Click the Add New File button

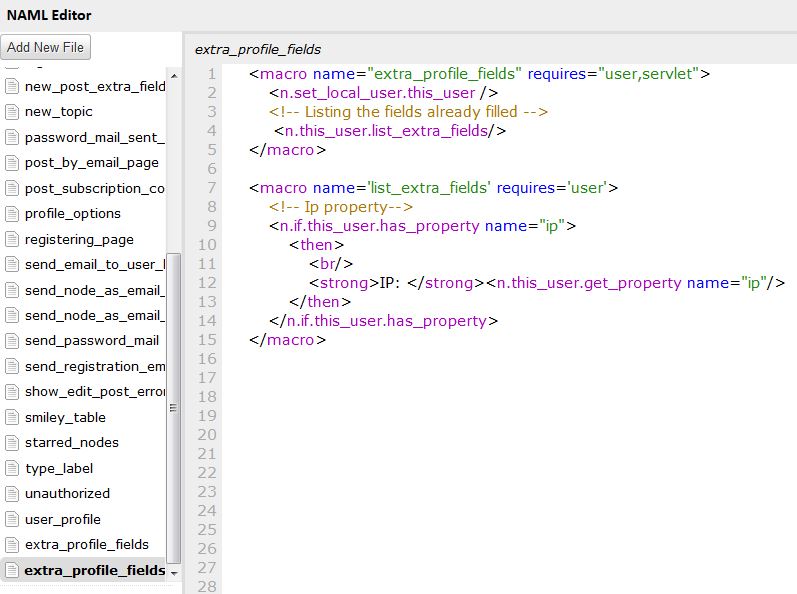46,47
